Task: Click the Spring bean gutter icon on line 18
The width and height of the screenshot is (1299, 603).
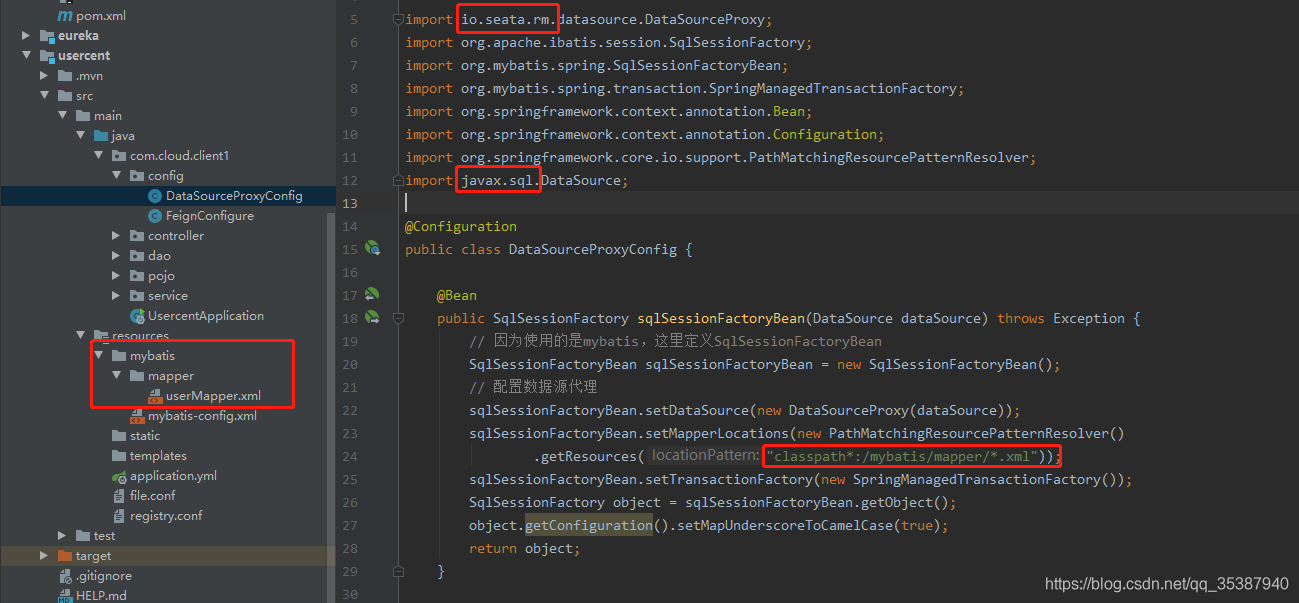Action: tap(372, 318)
